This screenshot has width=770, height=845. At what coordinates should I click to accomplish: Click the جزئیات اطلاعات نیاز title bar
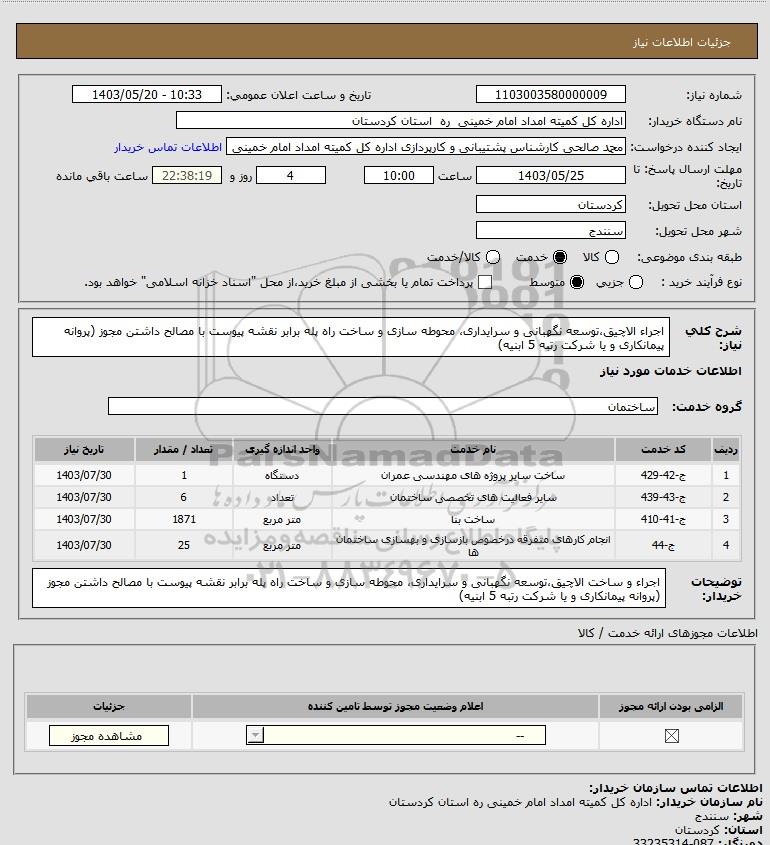pyautogui.click(x=387, y=41)
